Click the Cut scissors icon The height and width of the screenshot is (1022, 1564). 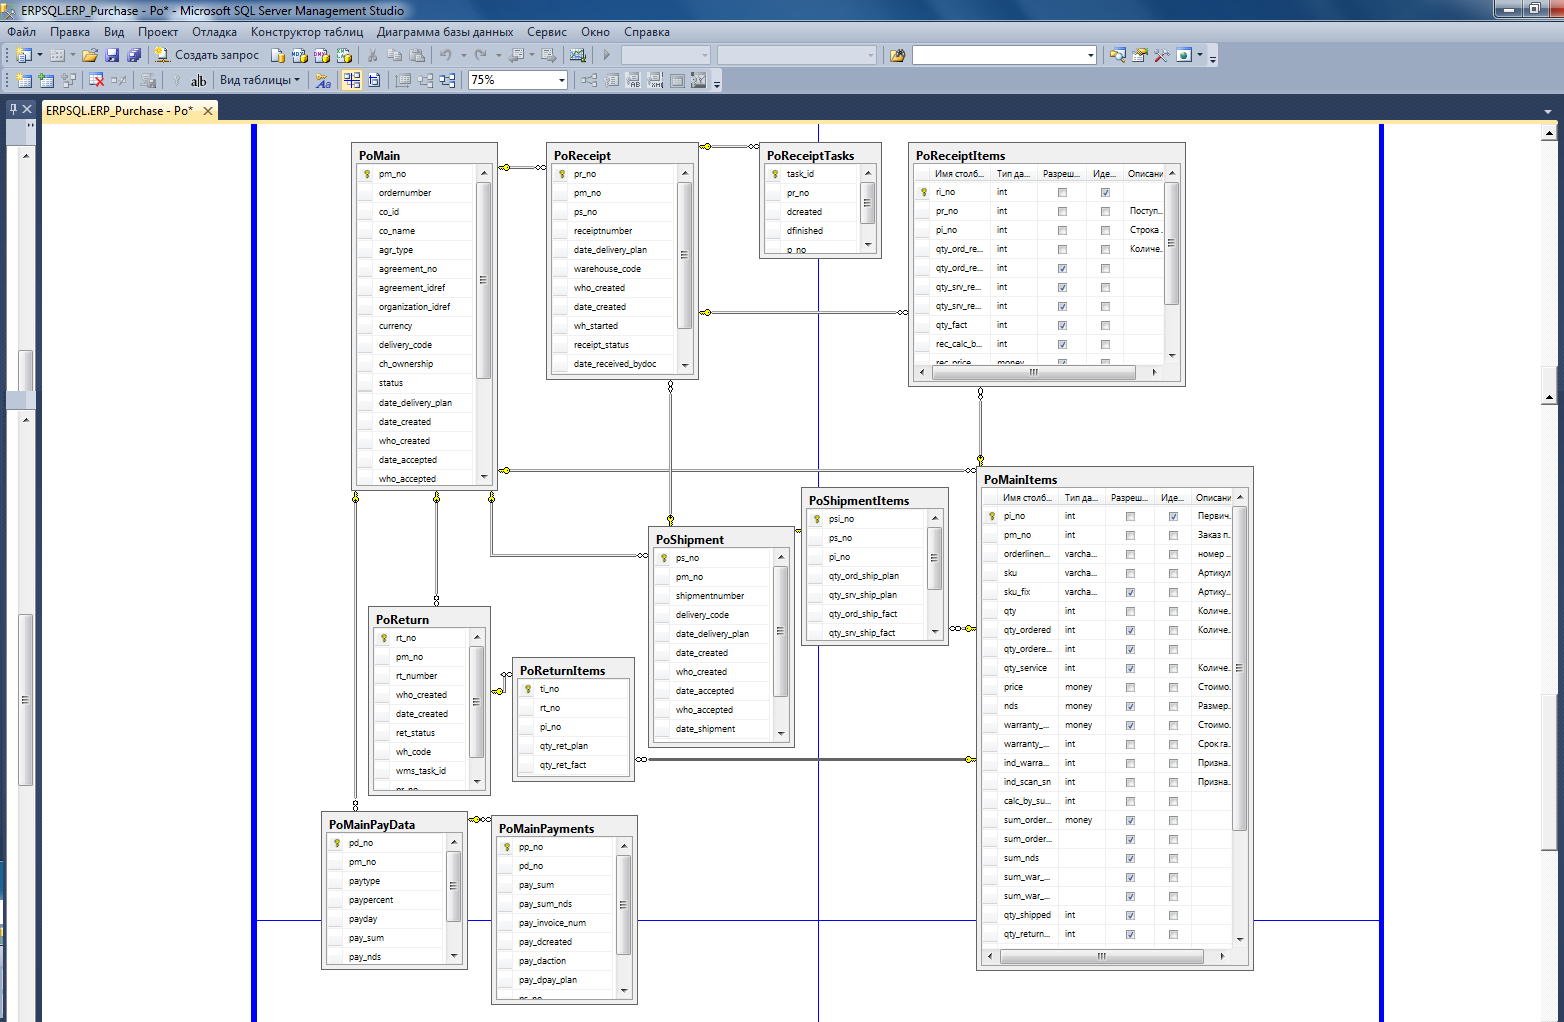click(372, 55)
